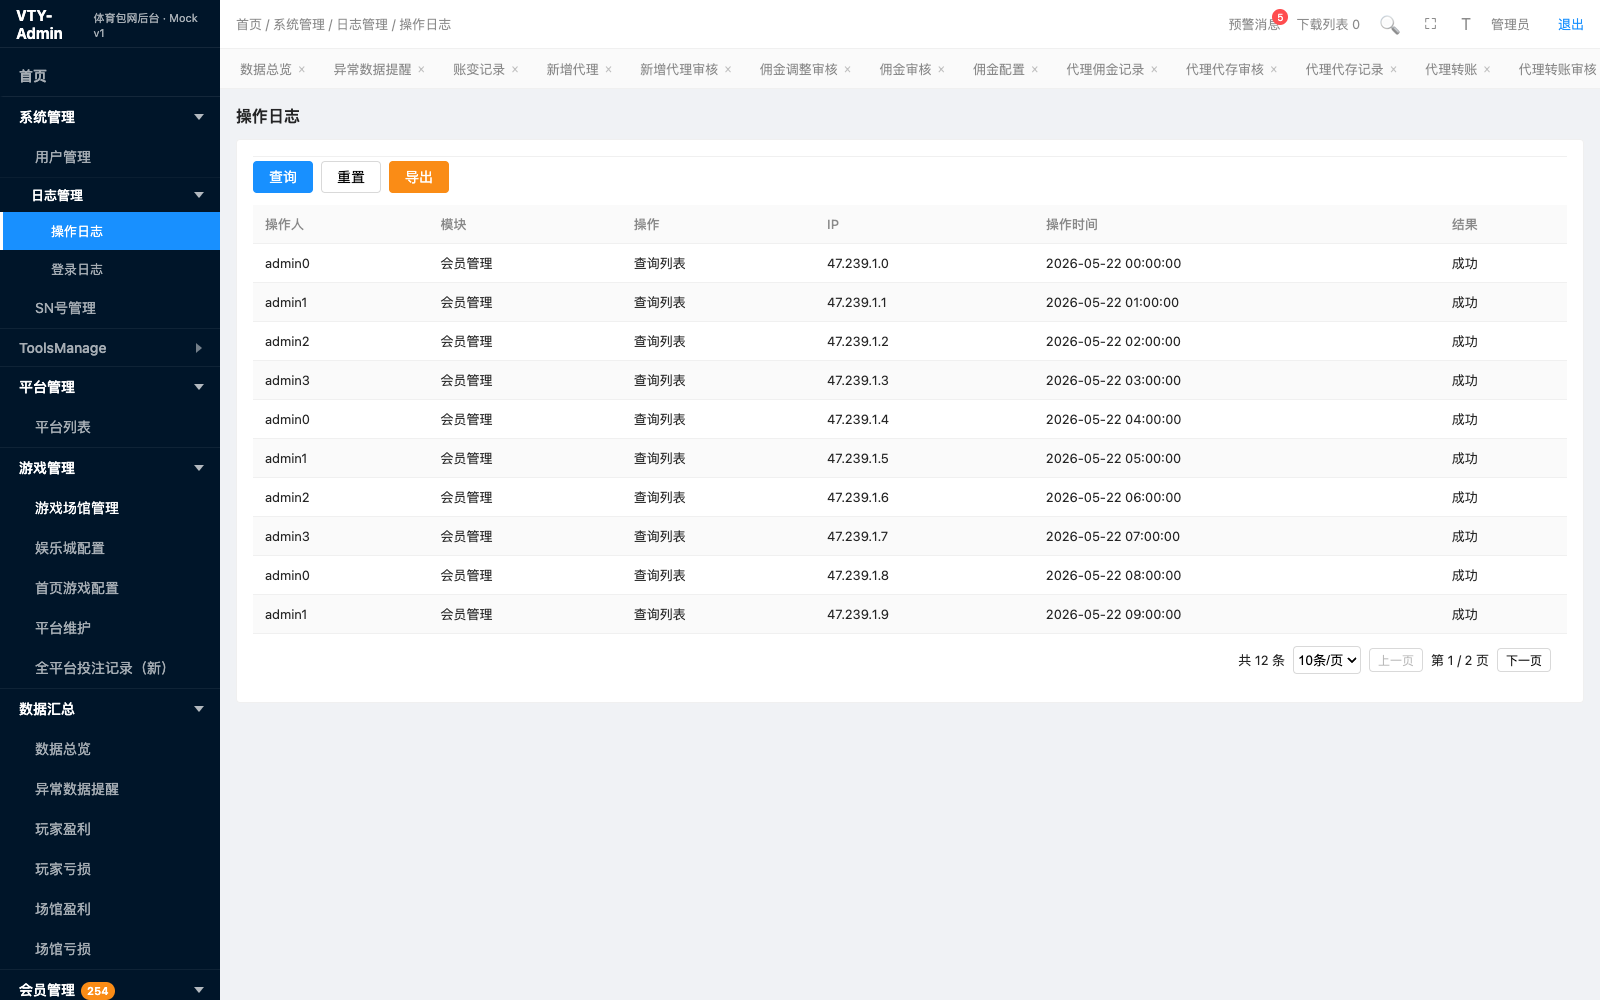Close the 佣金配置 tab
Screen dimensions: 1600x1000
click(x=1035, y=70)
